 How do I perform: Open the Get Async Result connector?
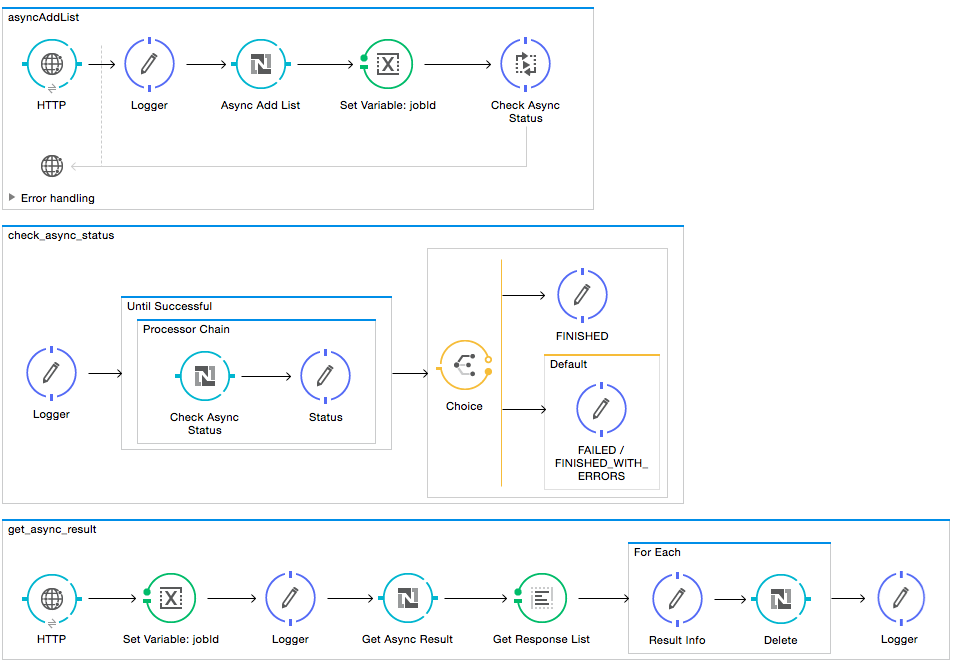point(407,598)
